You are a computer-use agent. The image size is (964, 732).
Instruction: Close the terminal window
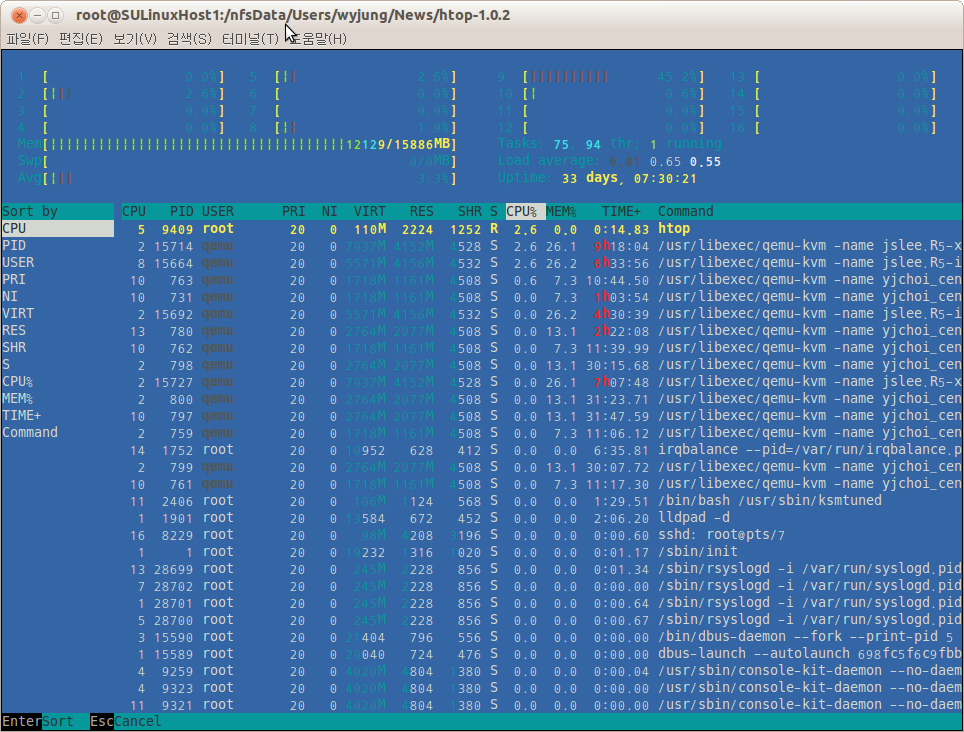20,15
